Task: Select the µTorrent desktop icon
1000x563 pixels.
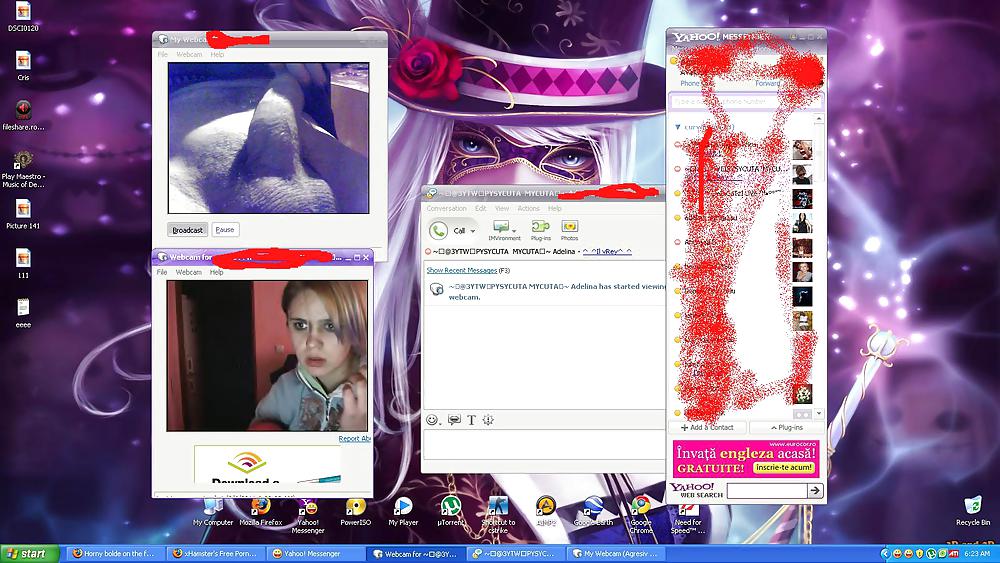Action: point(451,511)
